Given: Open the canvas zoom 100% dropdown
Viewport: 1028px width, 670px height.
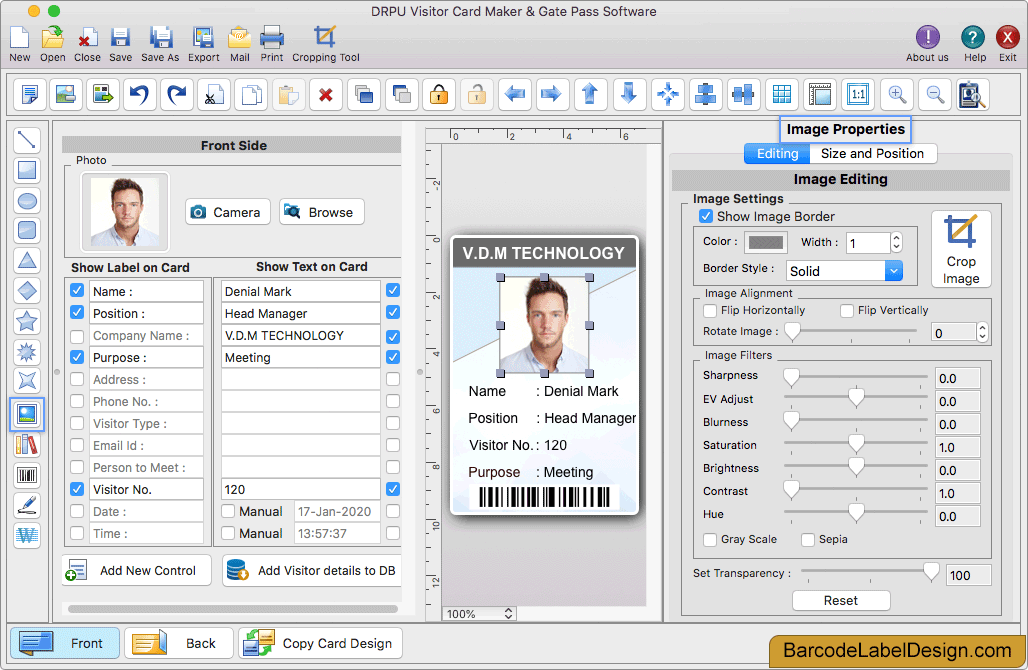Looking at the screenshot, I should [x=479, y=614].
